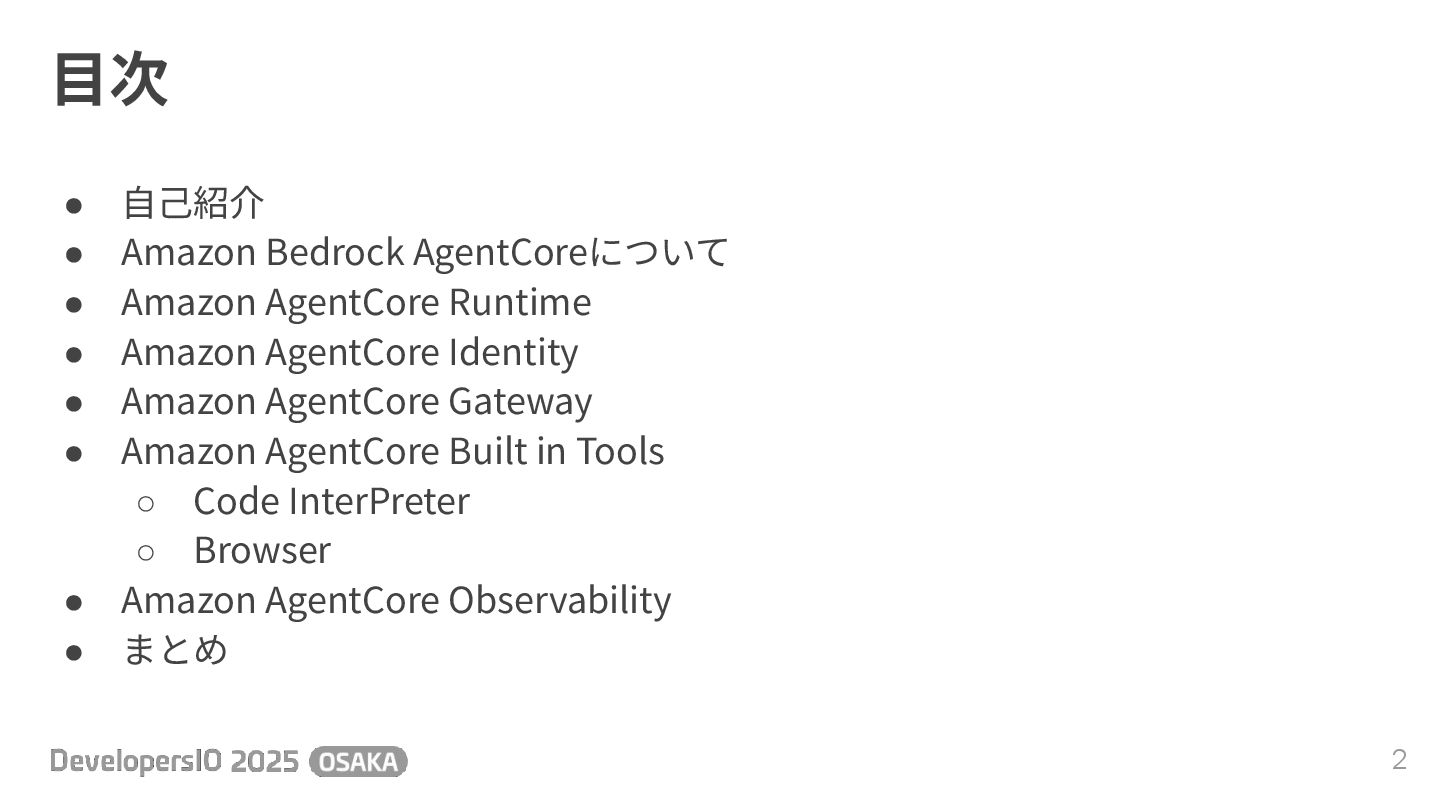Click the Amazon AgentCore Identity entry

pyautogui.click(x=350, y=352)
